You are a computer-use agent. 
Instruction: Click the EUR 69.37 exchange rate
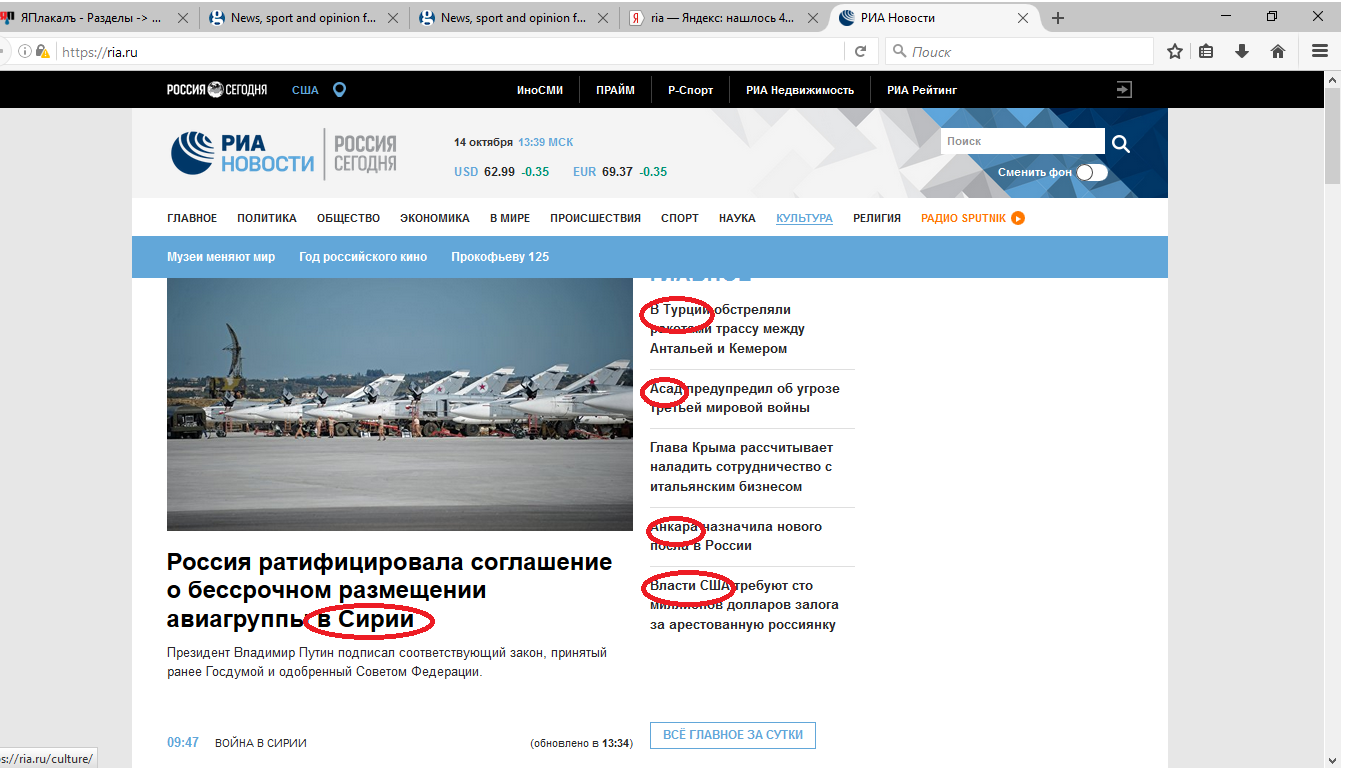pyautogui.click(x=620, y=172)
